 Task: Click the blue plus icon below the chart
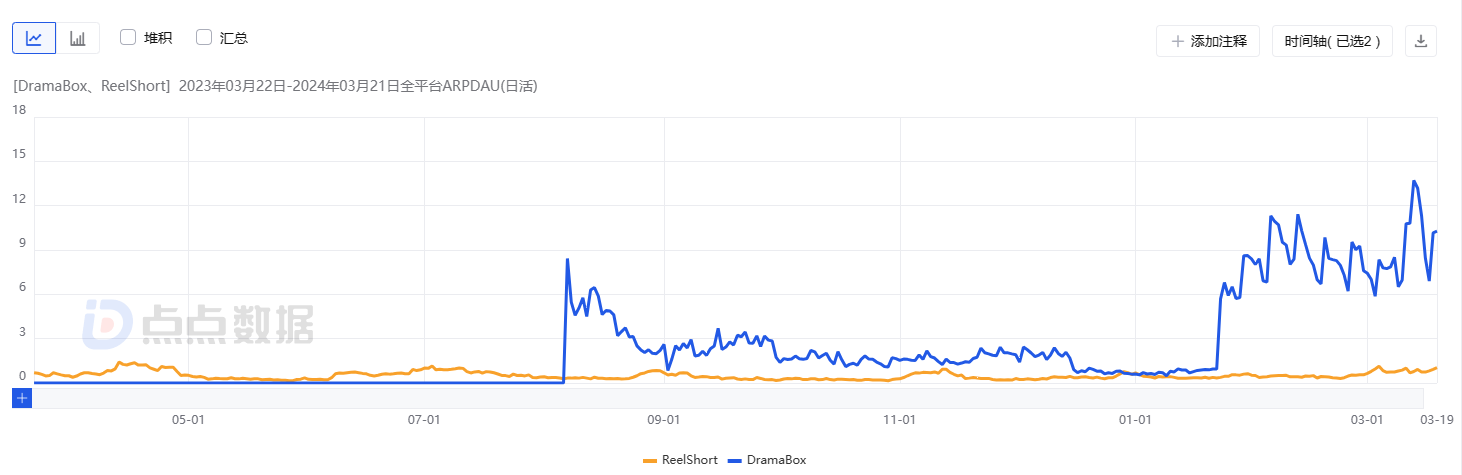tap(22, 398)
